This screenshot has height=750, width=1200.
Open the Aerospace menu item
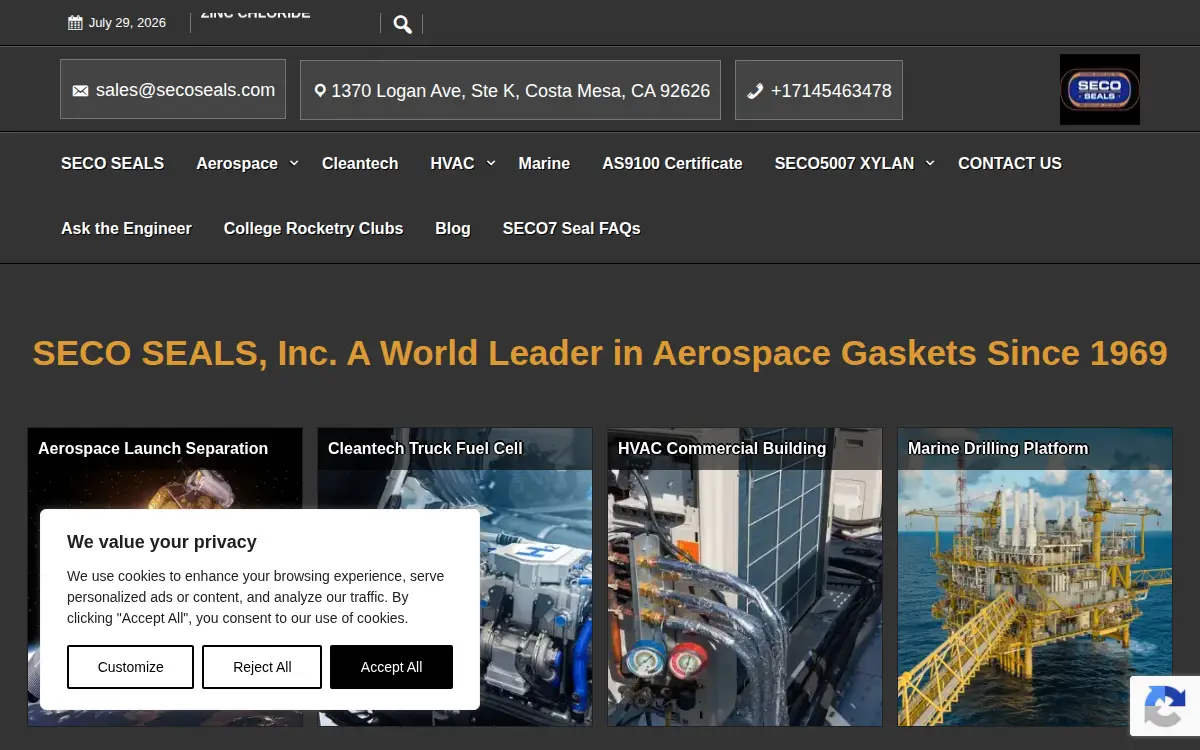(237, 163)
